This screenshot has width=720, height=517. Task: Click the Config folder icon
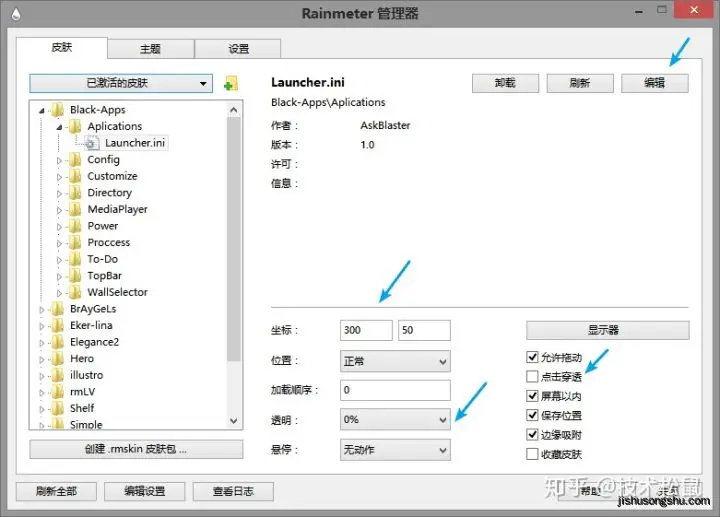75,160
